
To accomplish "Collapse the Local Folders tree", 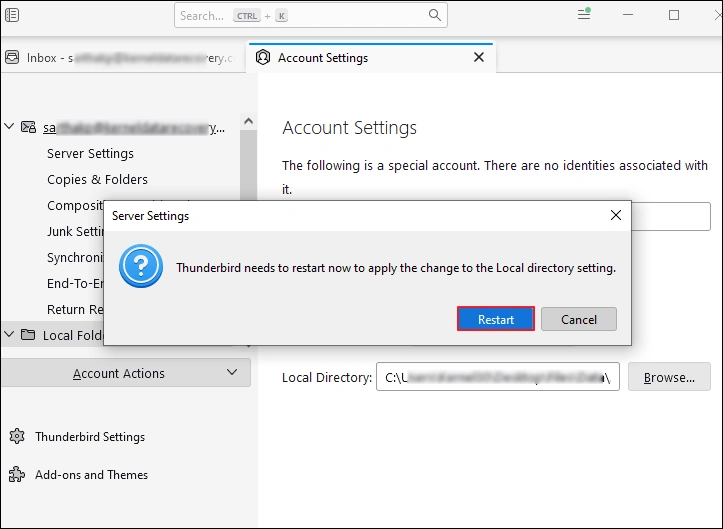I will pos(9,334).
